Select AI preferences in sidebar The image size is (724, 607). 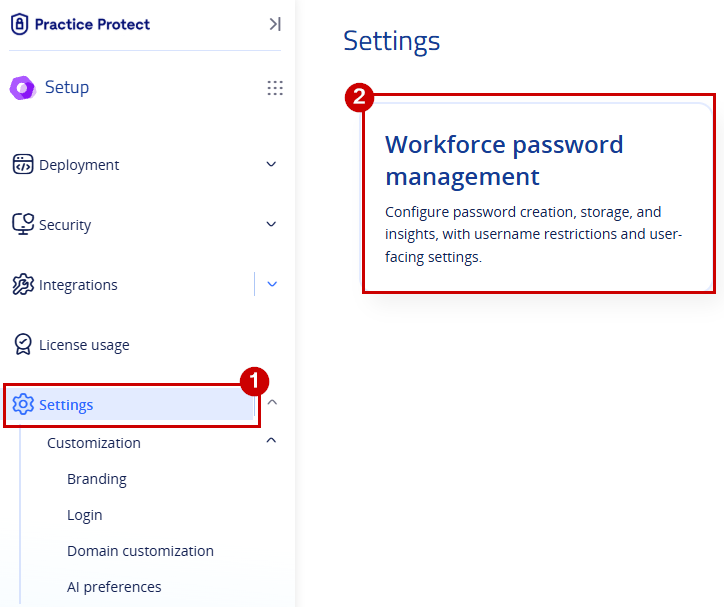114,587
